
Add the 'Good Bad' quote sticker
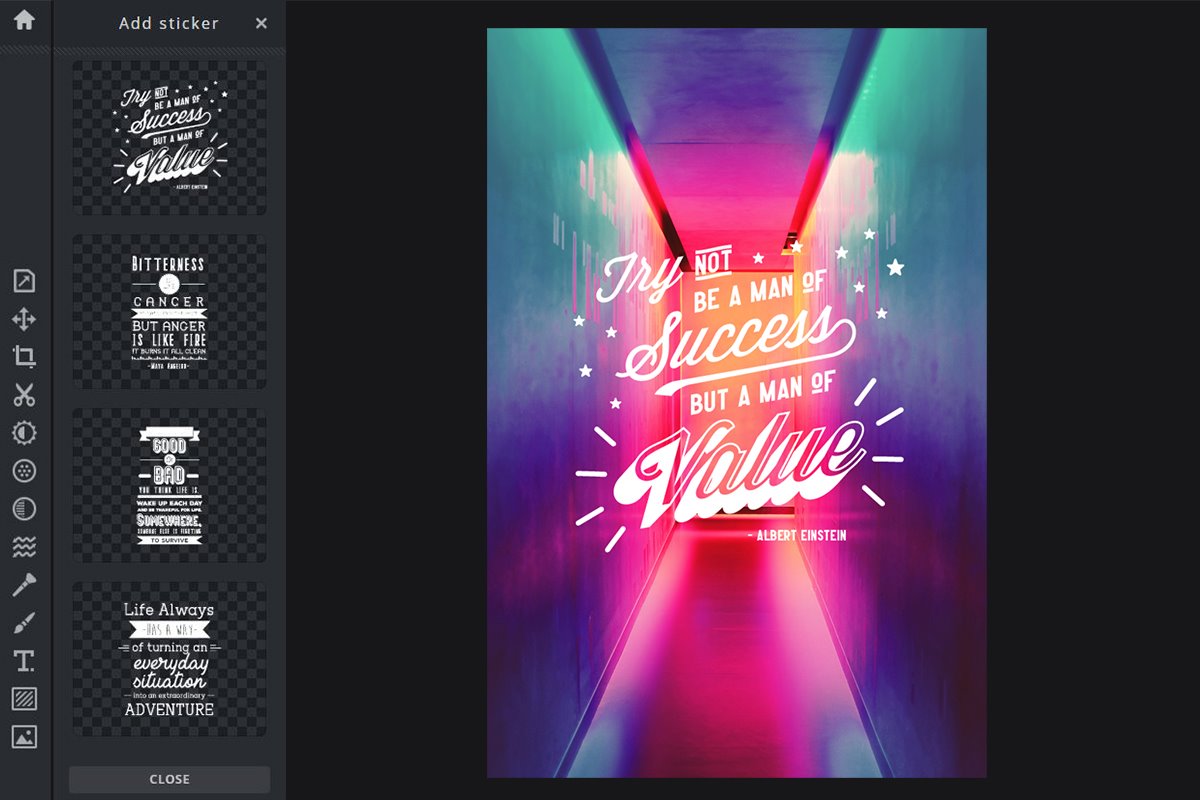170,486
